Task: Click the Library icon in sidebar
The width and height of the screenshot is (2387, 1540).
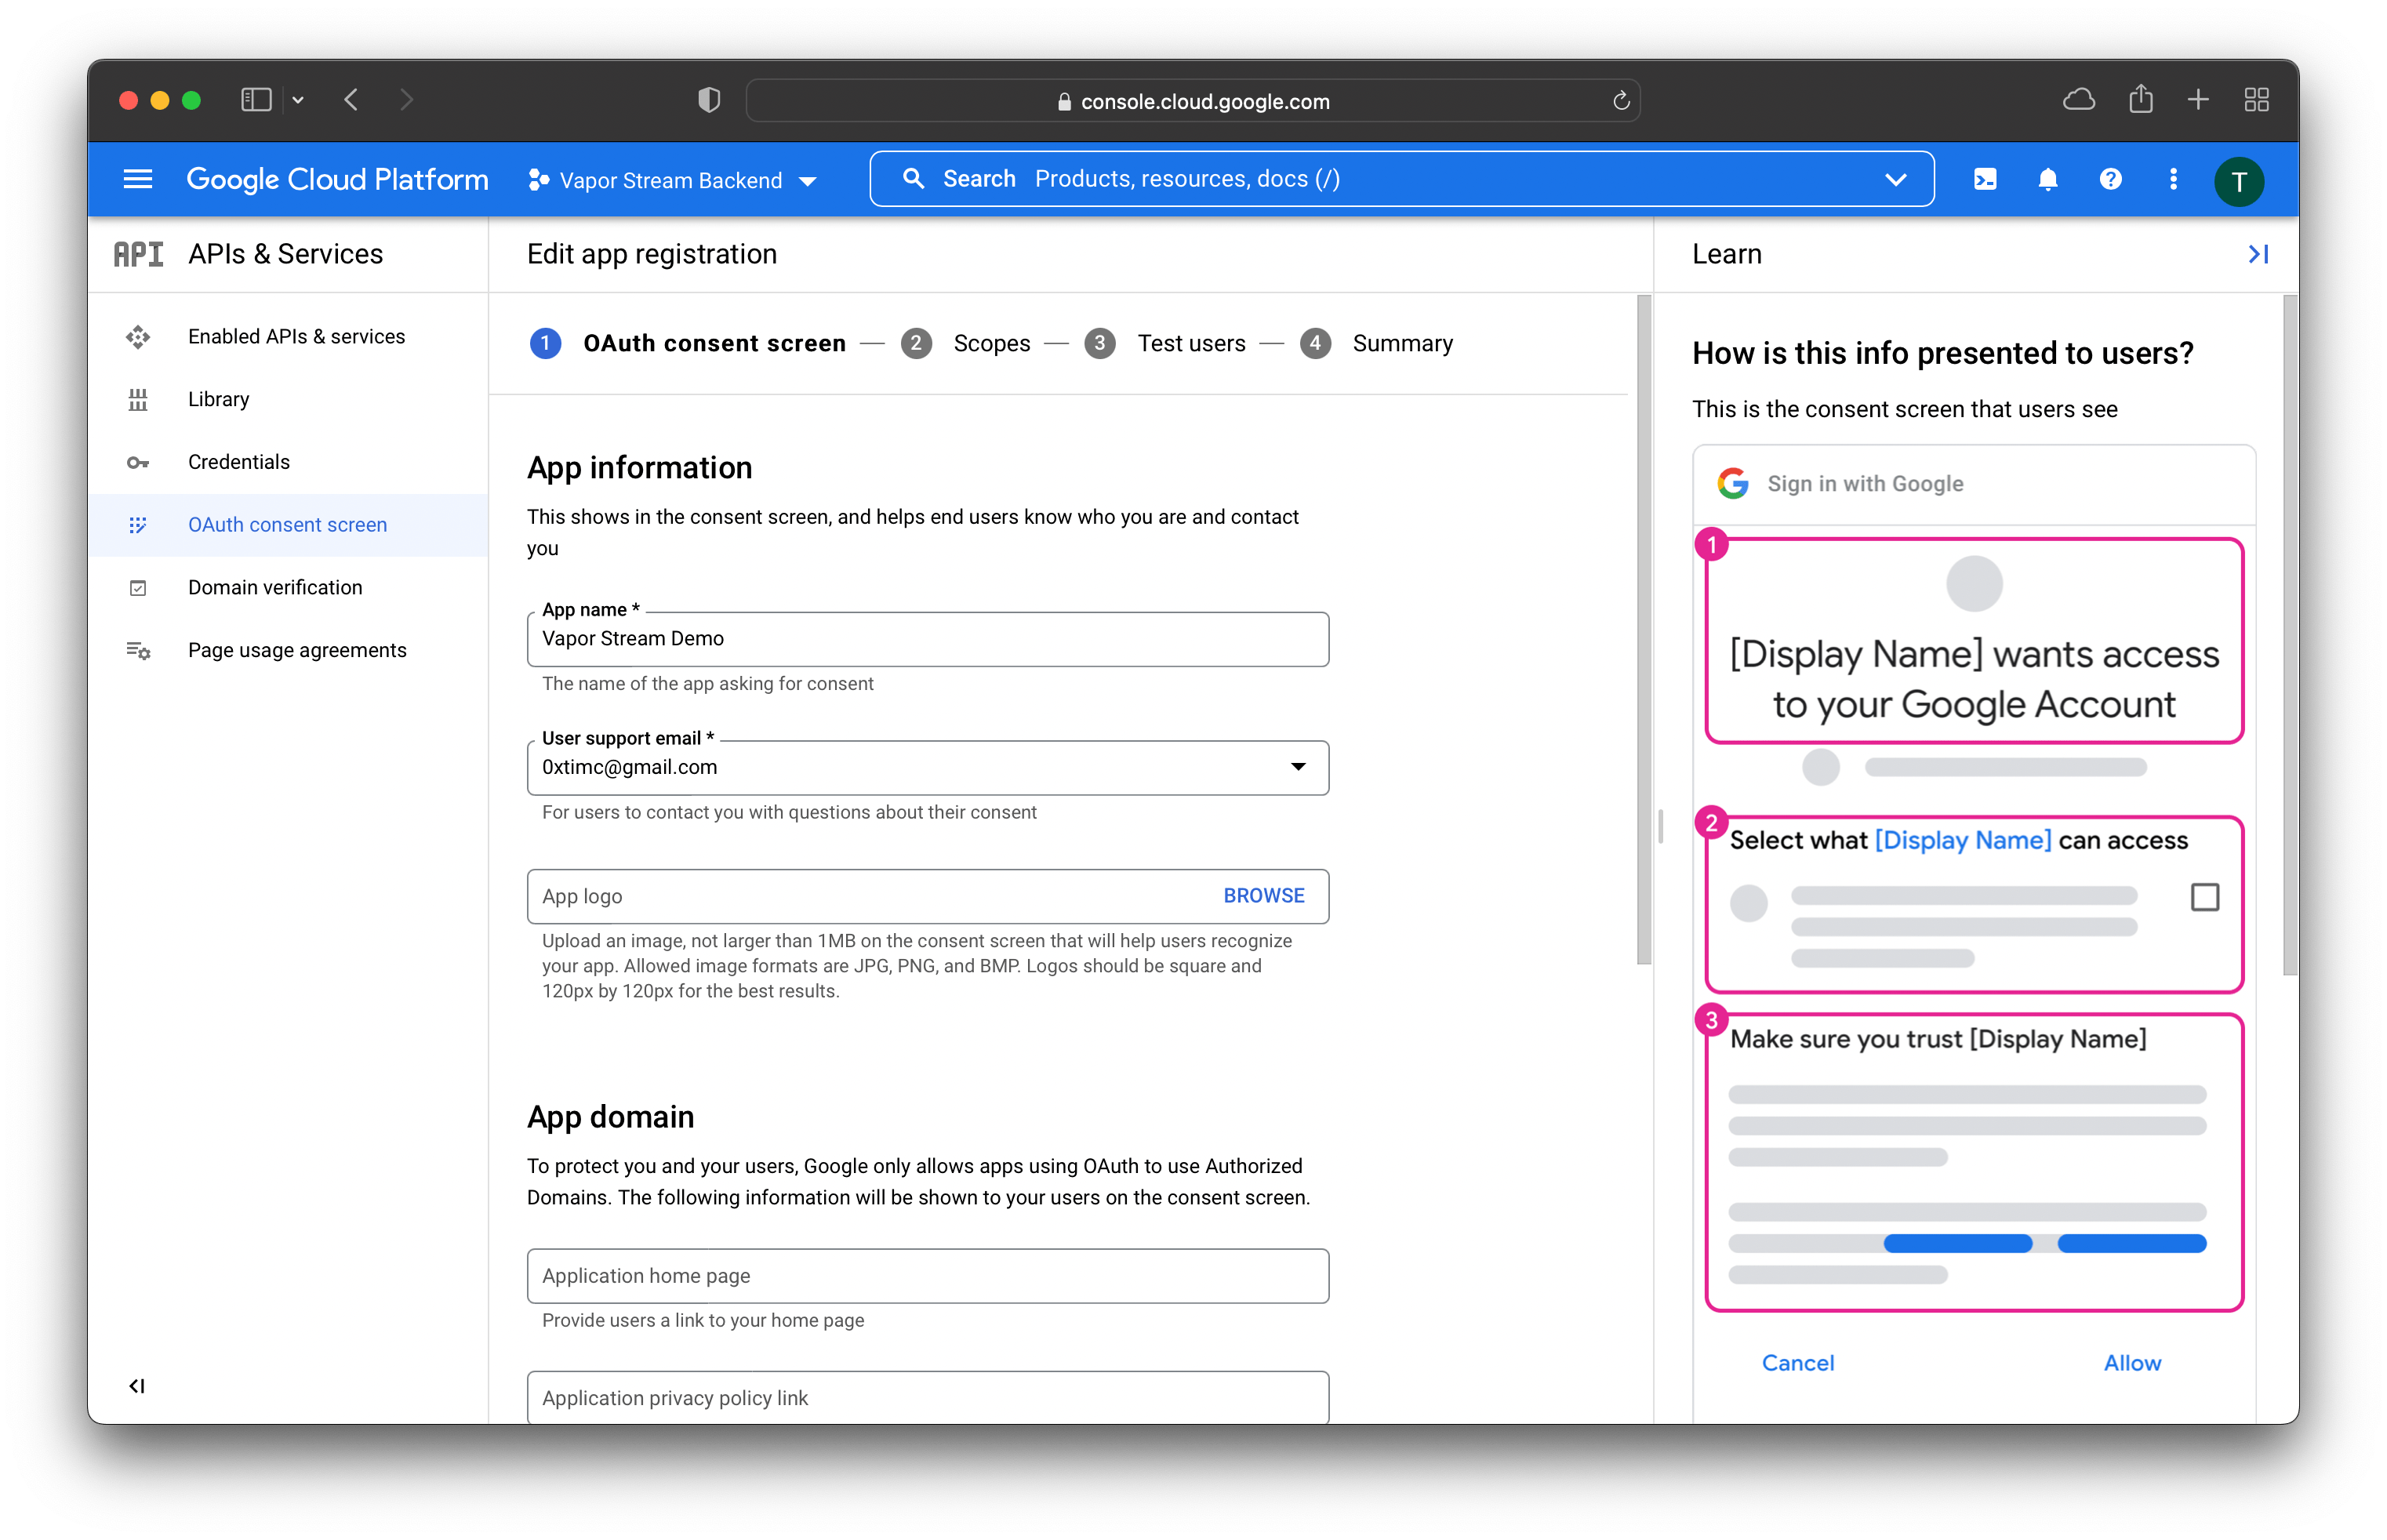Action: [x=139, y=398]
